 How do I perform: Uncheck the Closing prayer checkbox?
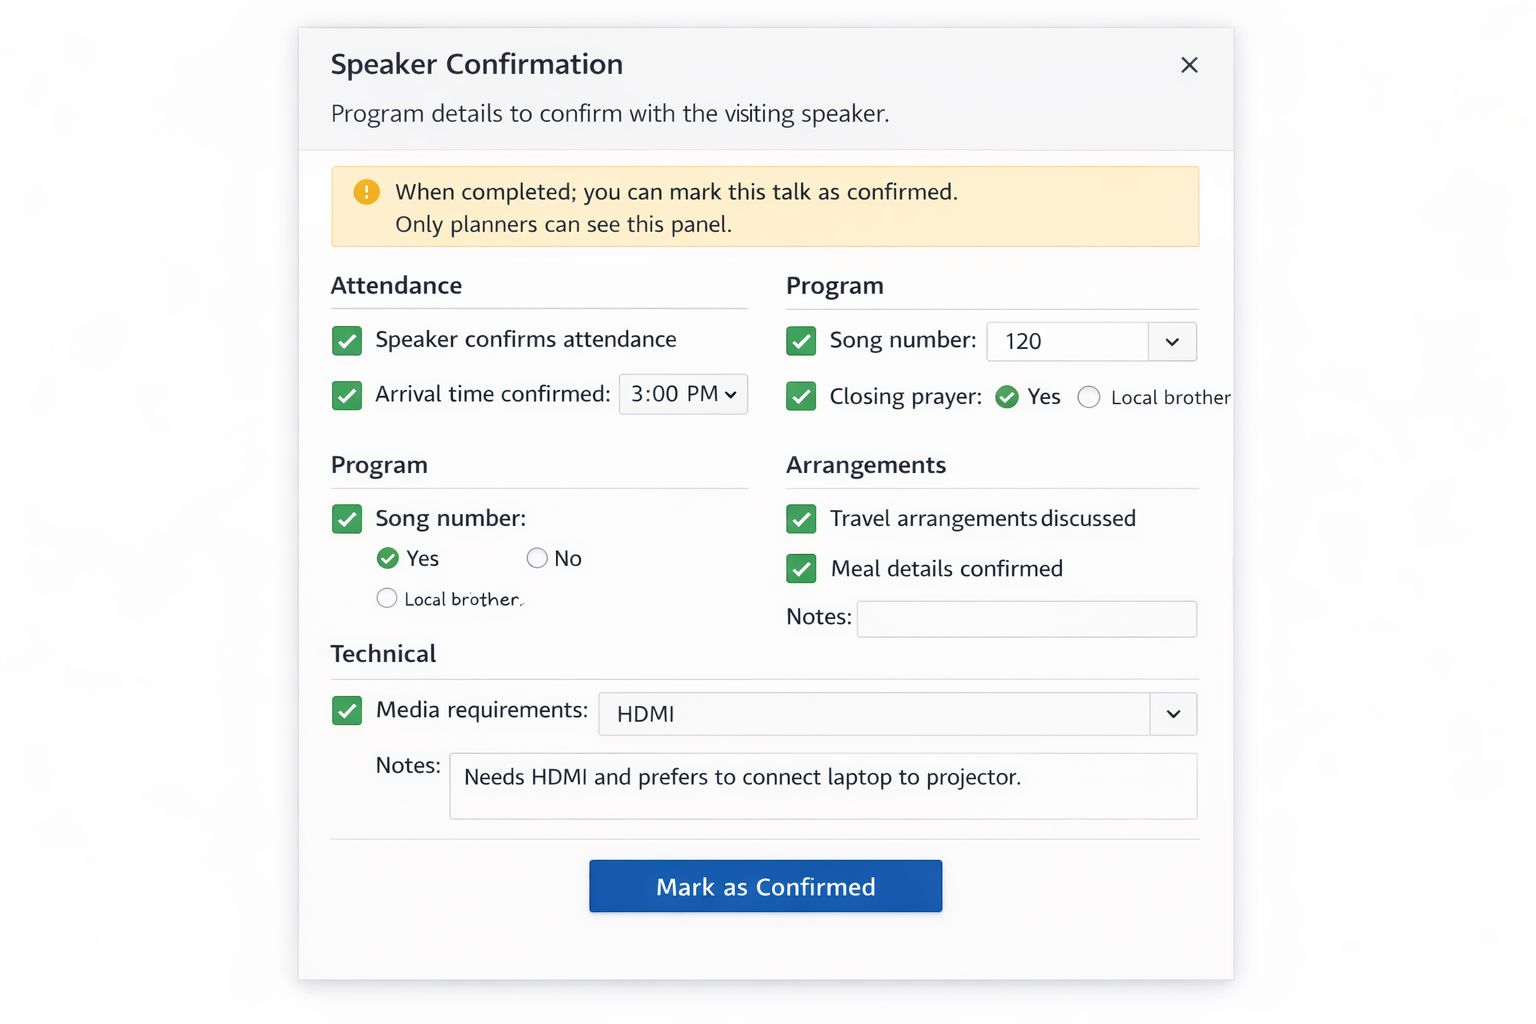coord(801,396)
